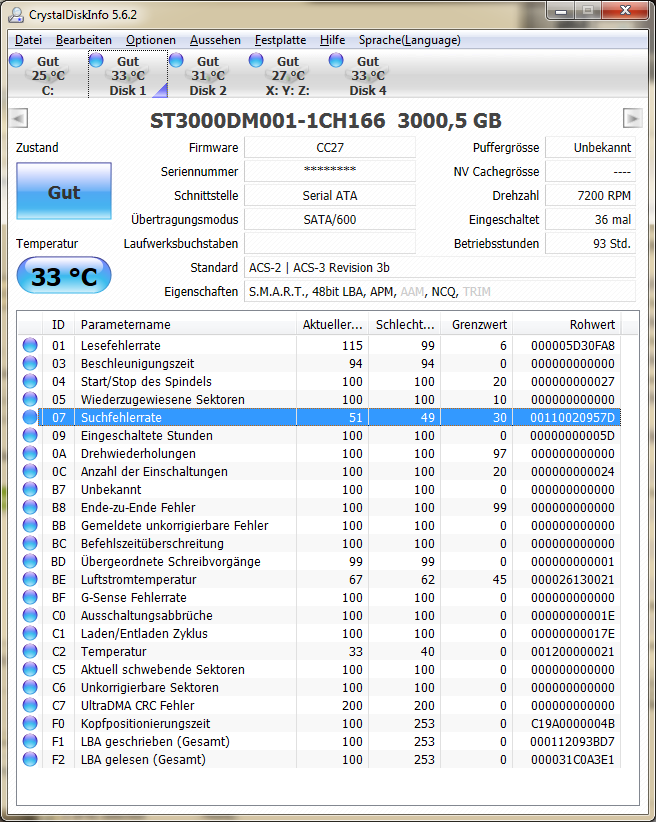Click the status orb for X: Y: Z: drive

click(256, 60)
